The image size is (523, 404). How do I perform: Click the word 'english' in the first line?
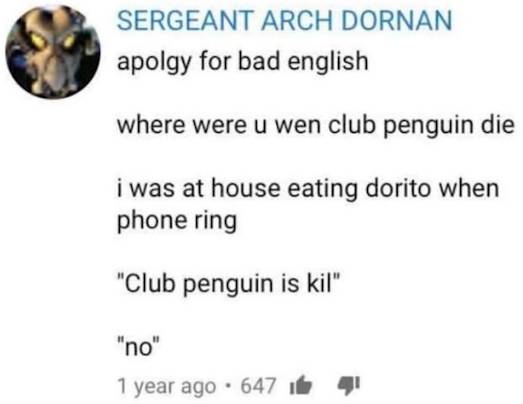pos(328,62)
